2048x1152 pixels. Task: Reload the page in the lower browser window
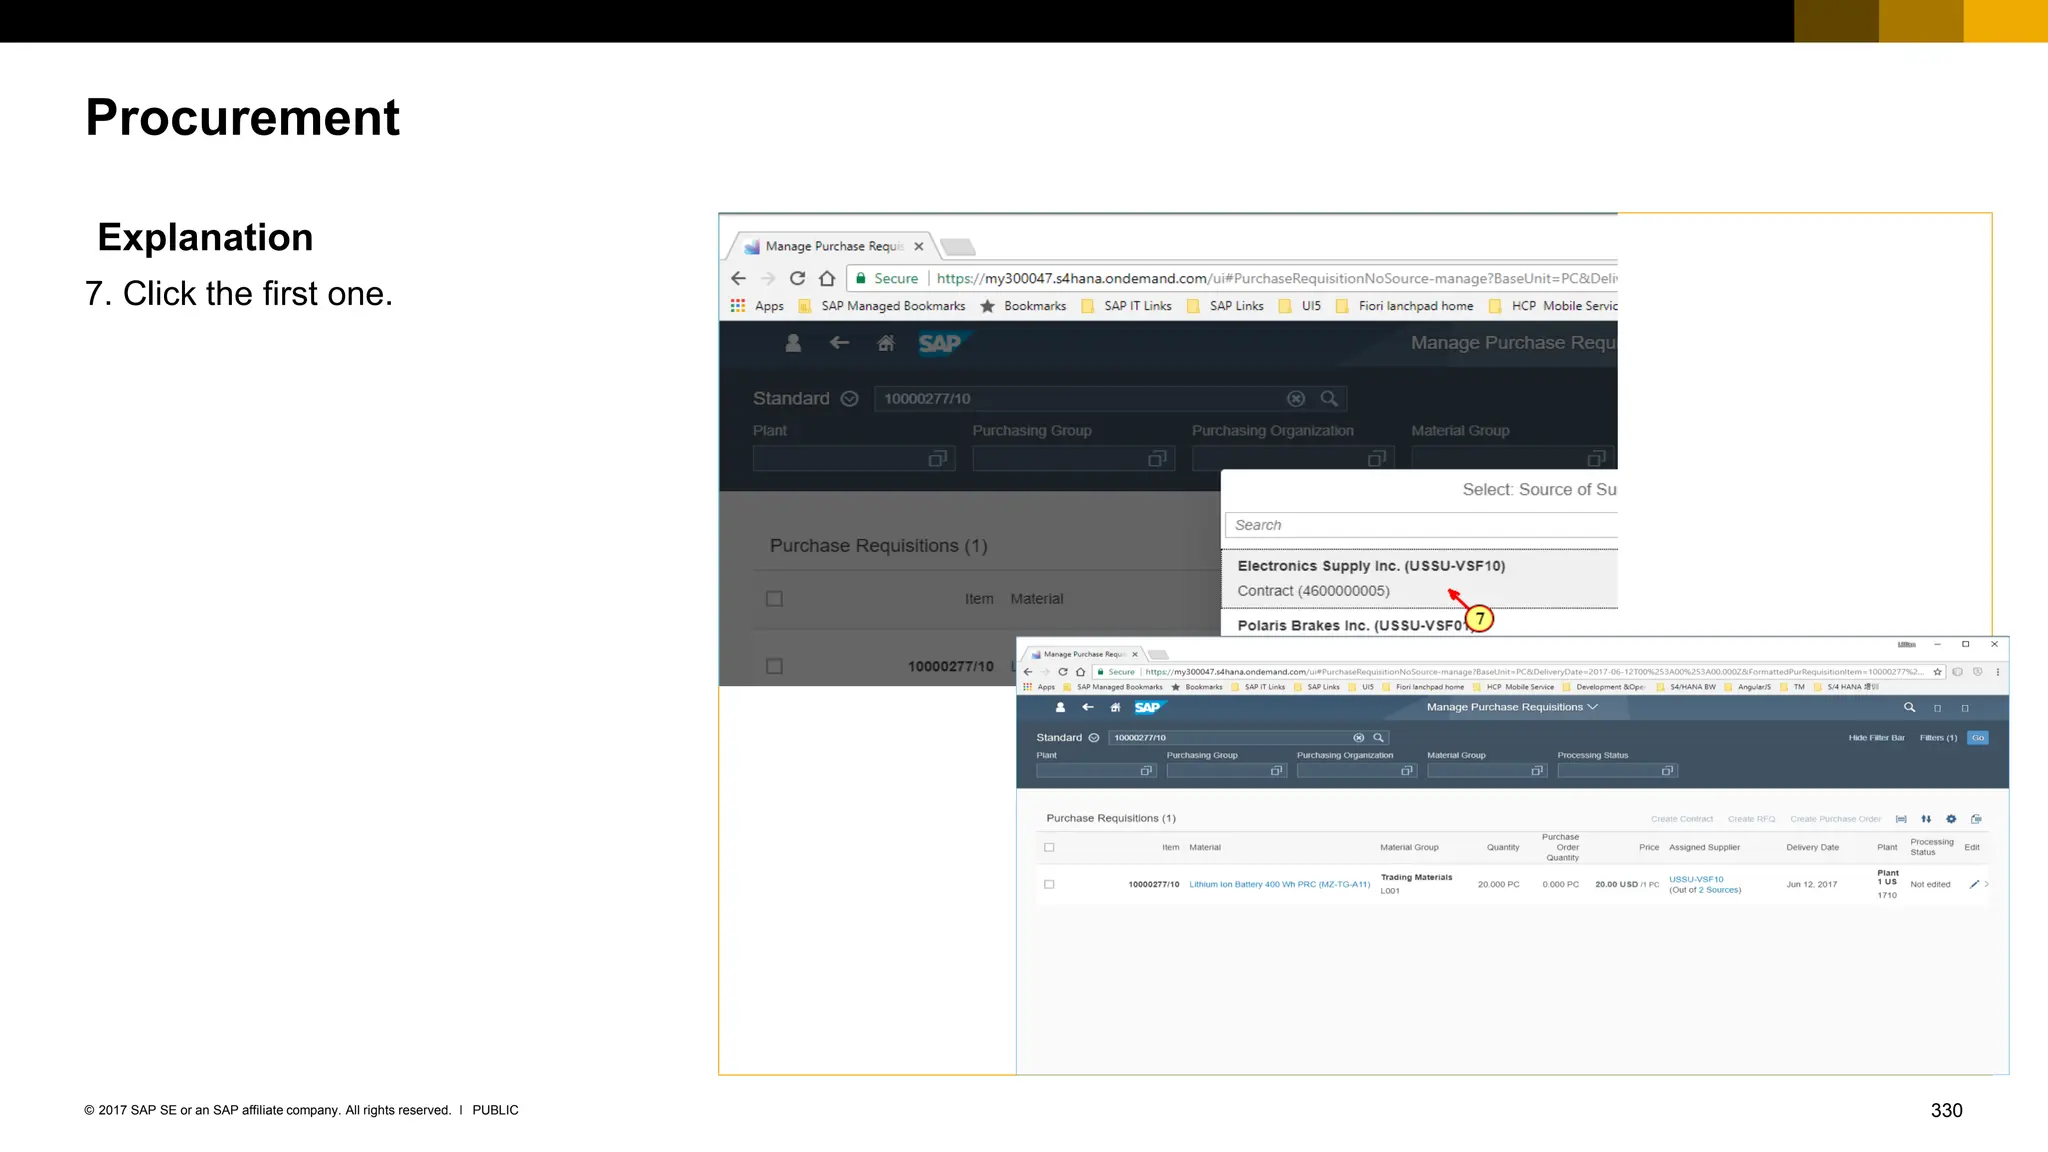click(x=1063, y=672)
